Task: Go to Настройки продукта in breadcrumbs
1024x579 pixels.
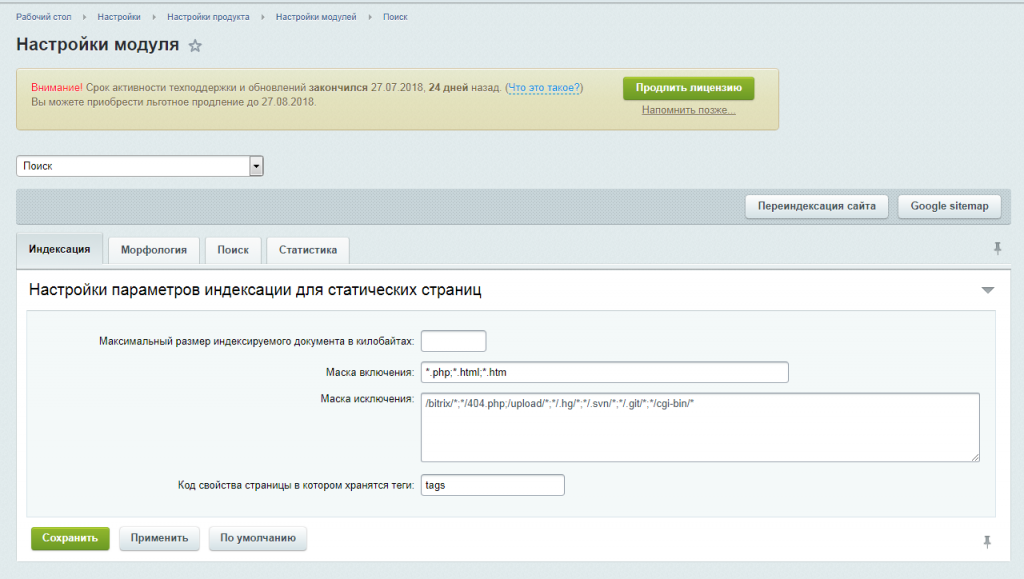Action: pyautogui.click(x=208, y=17)
